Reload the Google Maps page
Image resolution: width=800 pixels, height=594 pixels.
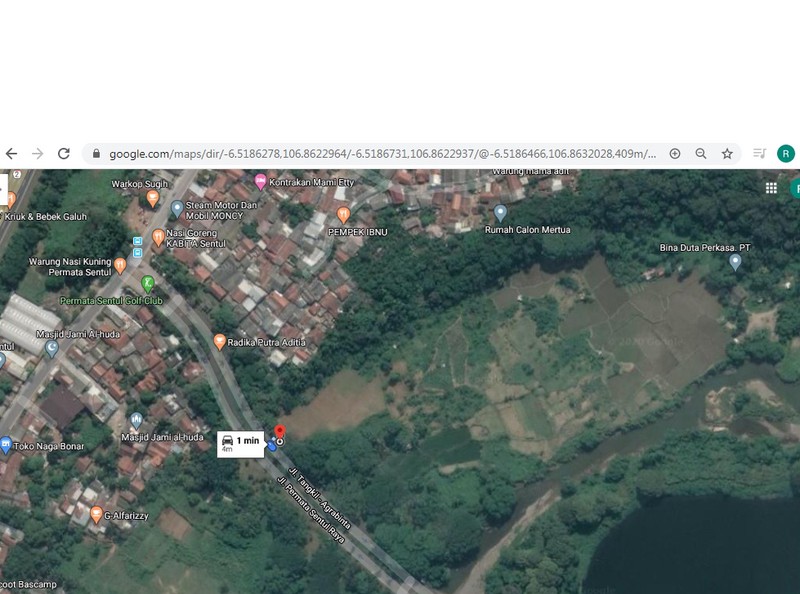point(64,154)
